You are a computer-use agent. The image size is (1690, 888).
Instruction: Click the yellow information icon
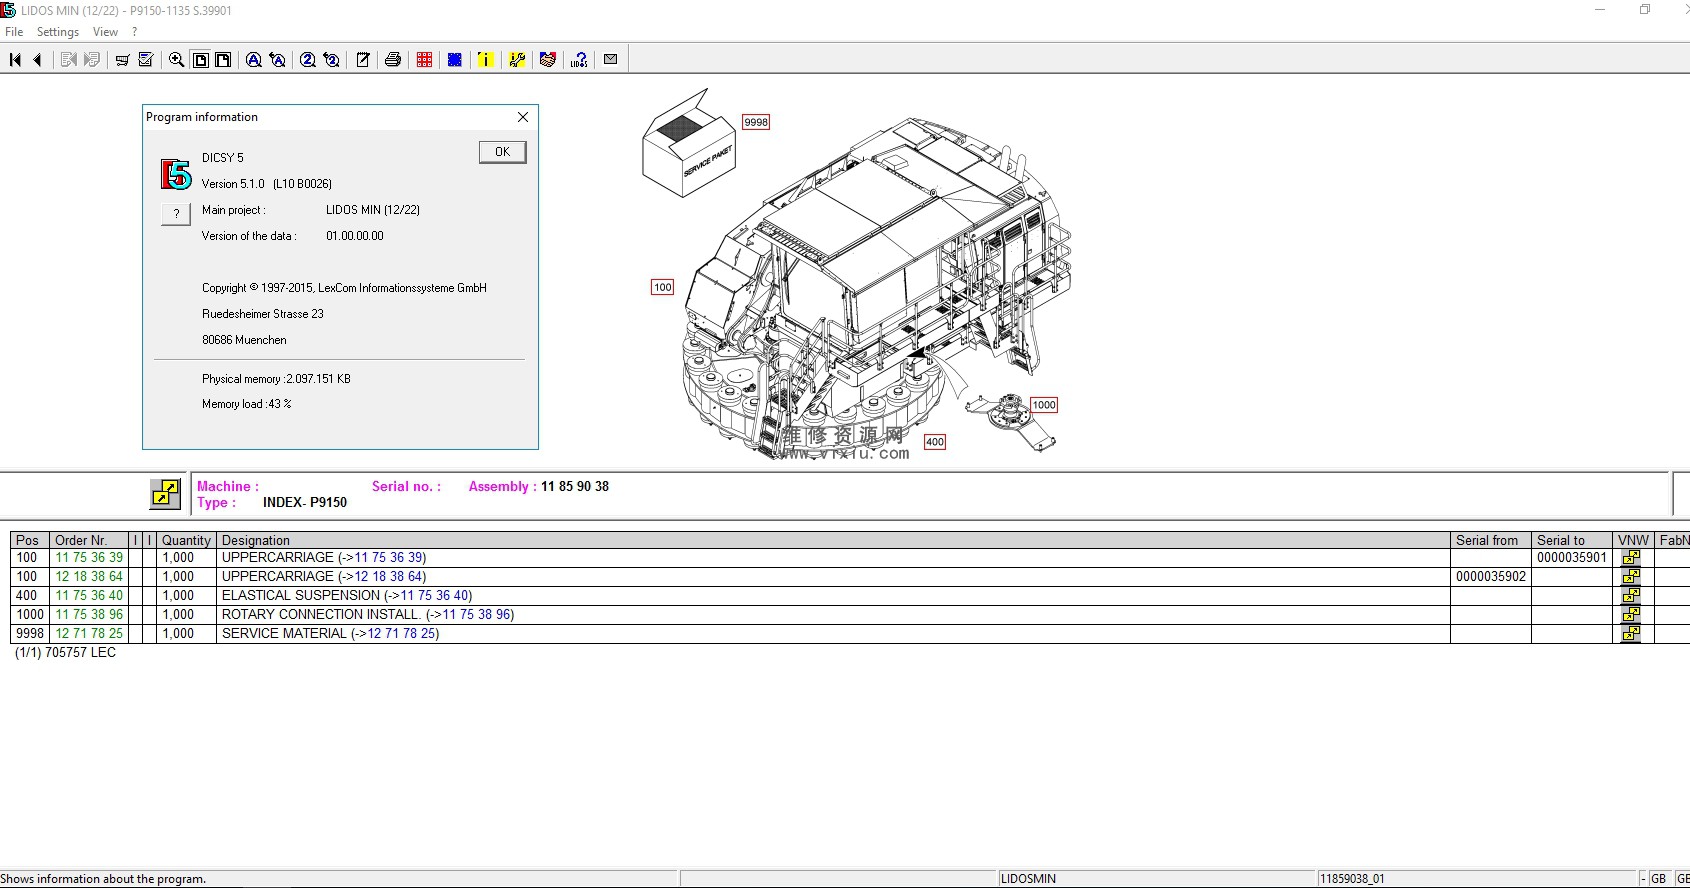coord(485,60)
